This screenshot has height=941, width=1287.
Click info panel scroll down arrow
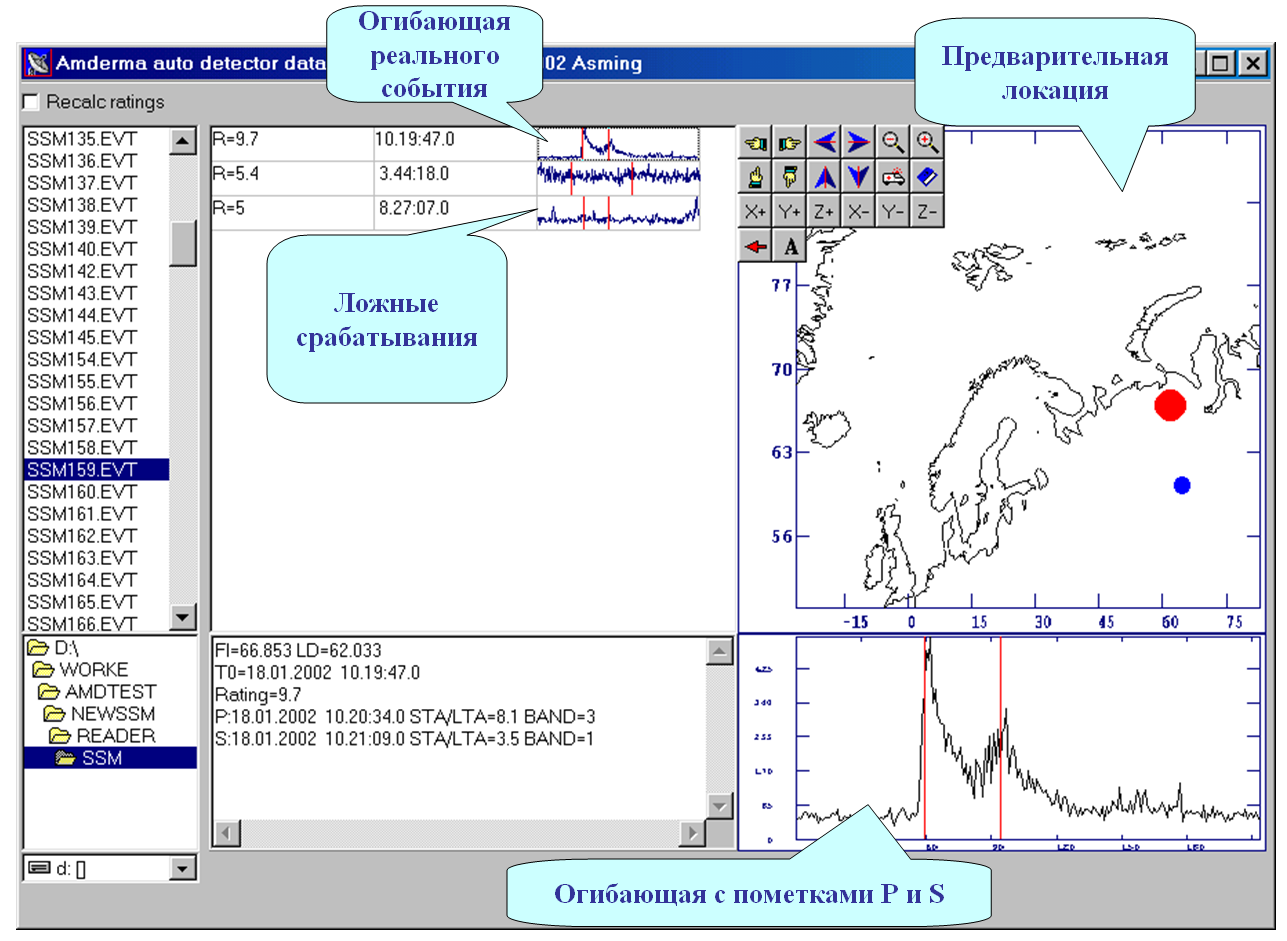(x=719, y=805)
